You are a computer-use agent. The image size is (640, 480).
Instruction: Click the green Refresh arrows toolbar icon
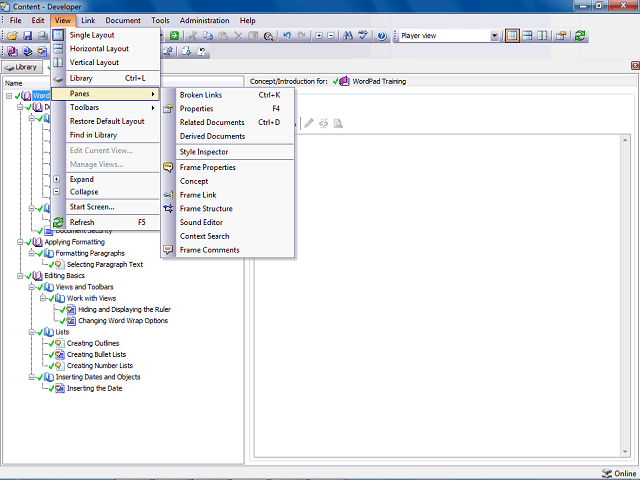pyautogui.click(x=580, y=36)
